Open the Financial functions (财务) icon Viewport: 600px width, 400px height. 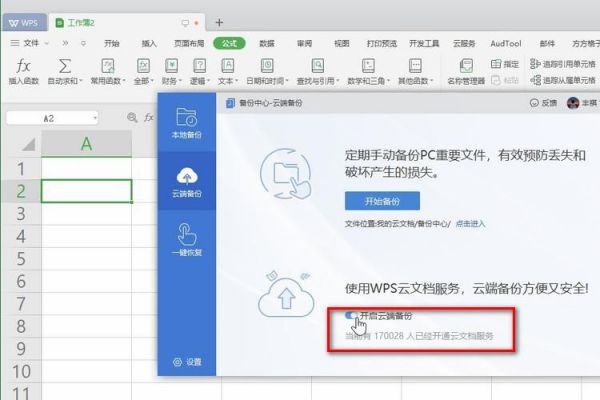(171, 66)
